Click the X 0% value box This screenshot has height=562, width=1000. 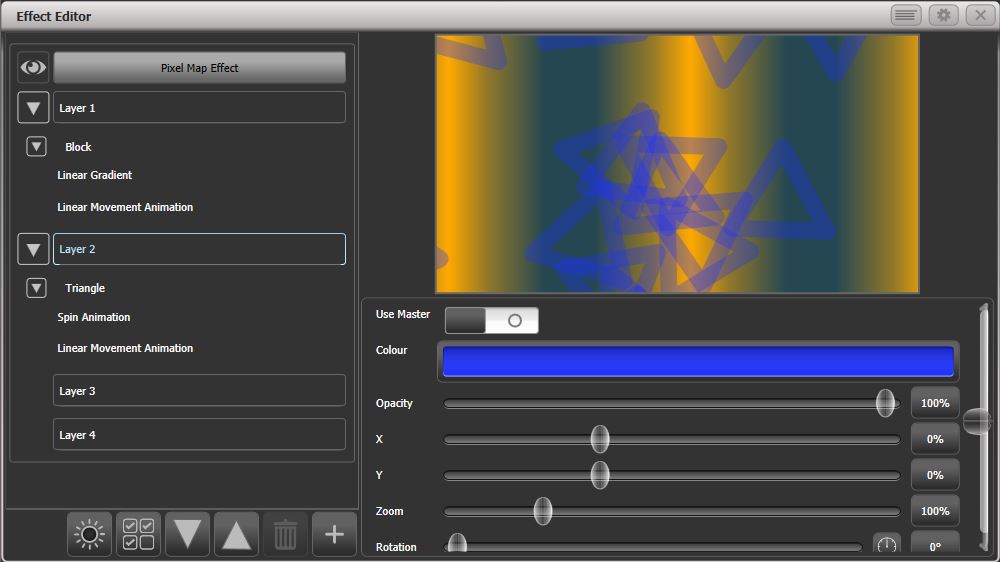(x=935, y=439)
